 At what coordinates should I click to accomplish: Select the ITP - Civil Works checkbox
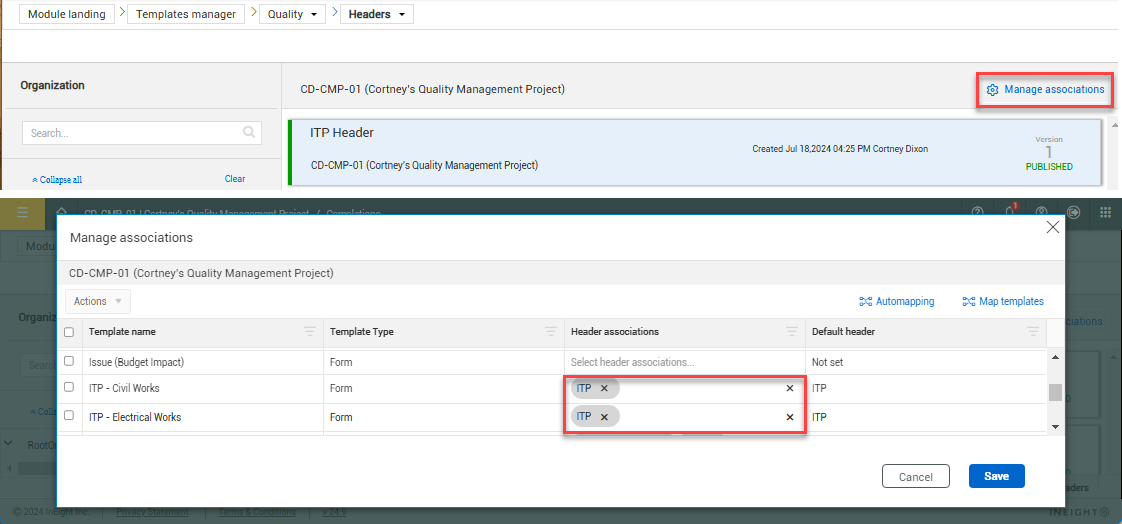(69, 387)
